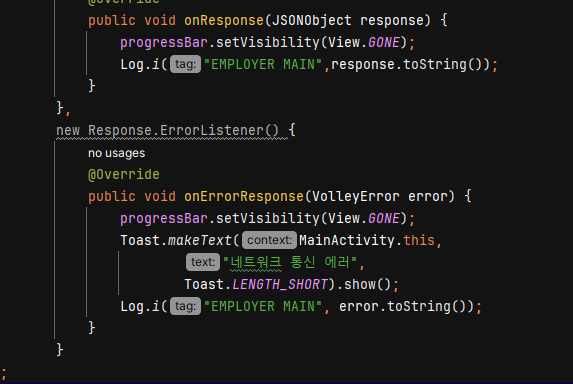Click tag: hint on error.toString() line

(x=185, y=306)
